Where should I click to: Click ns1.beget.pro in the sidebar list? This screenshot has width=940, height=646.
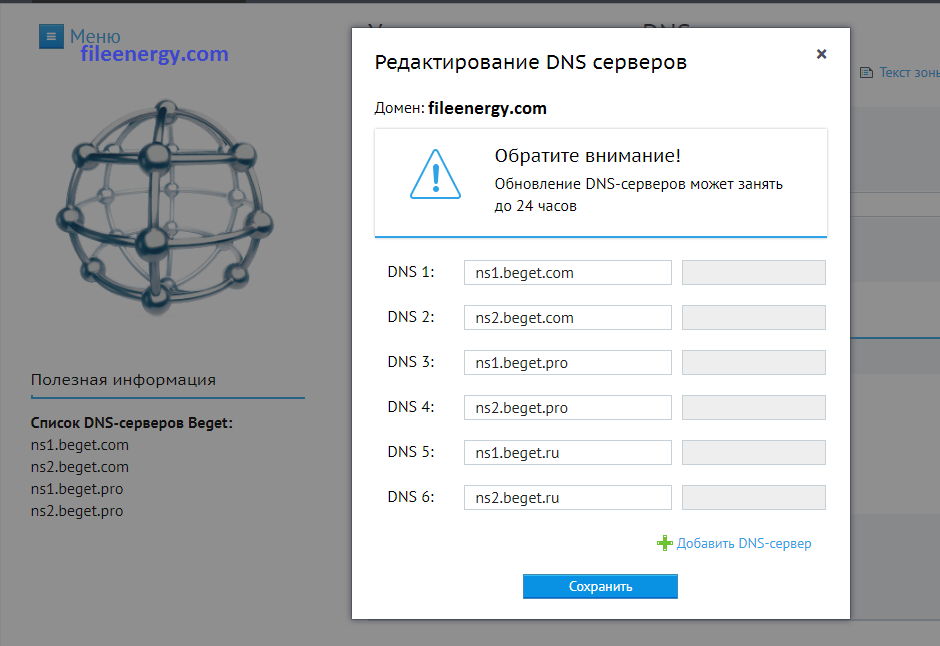pos(77,489)
